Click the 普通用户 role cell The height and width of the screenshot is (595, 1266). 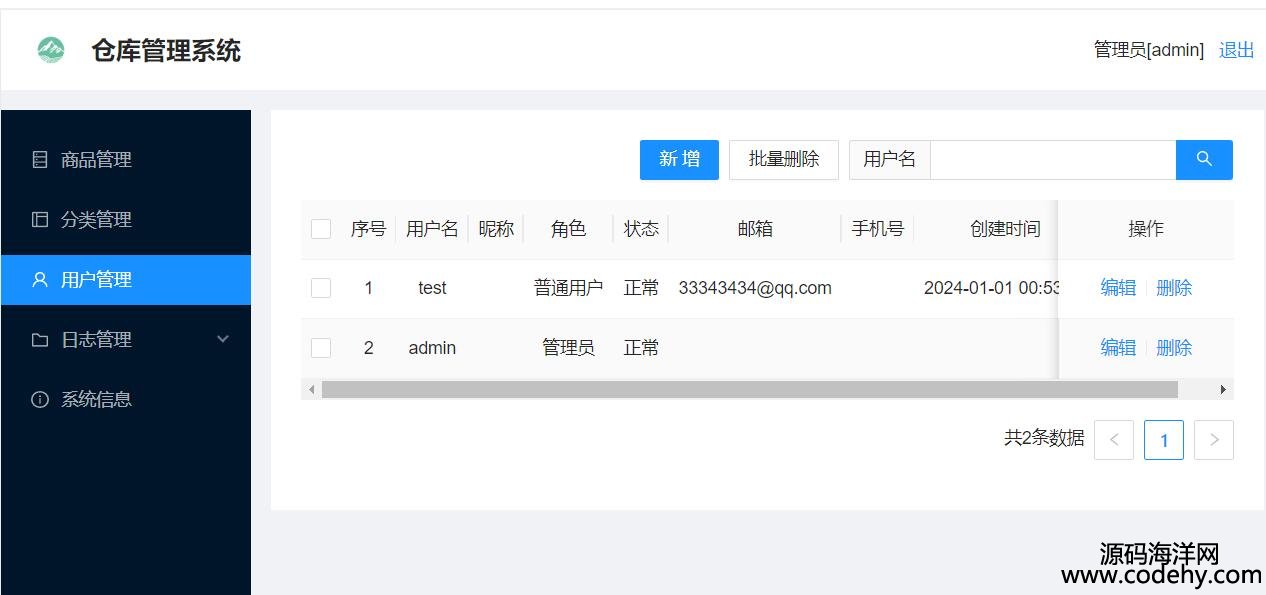click(568, 288)
